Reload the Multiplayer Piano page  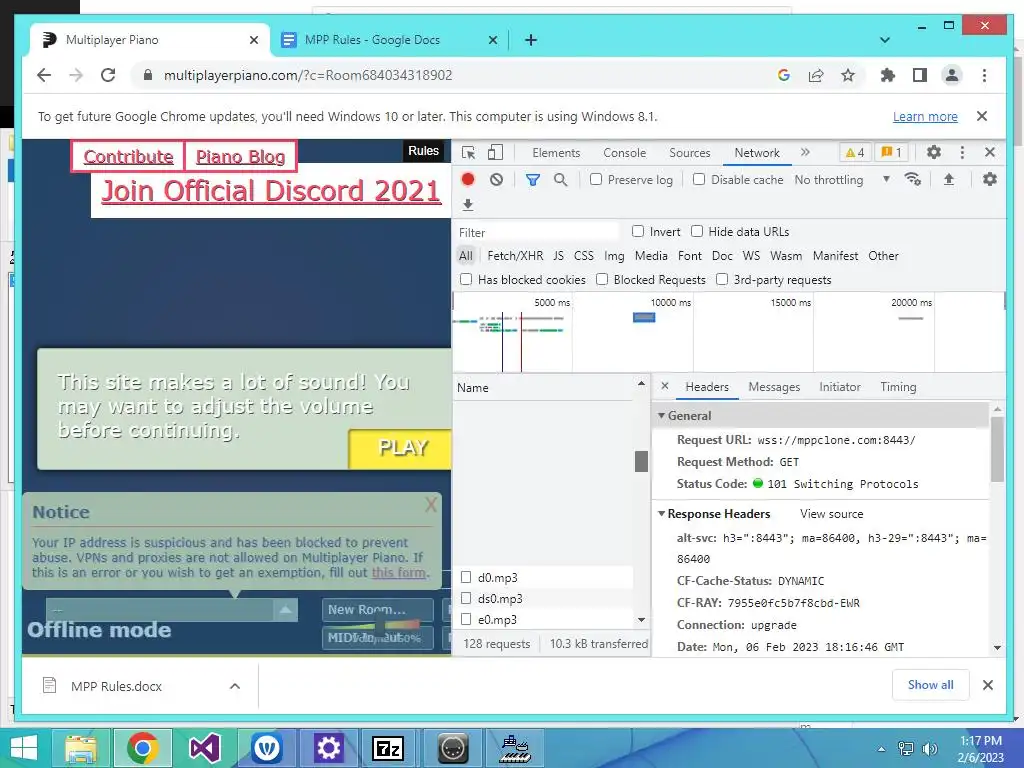(x=108, y=75)
